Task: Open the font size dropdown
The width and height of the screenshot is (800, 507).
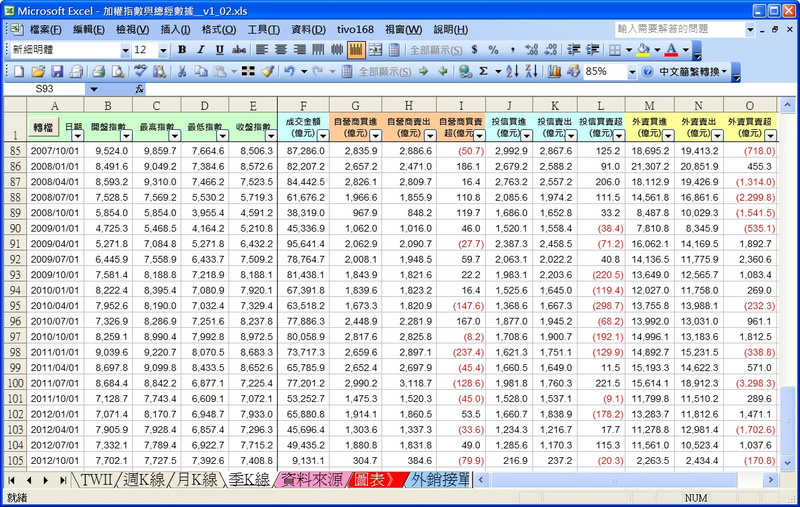Action: (x=163, y=50)
